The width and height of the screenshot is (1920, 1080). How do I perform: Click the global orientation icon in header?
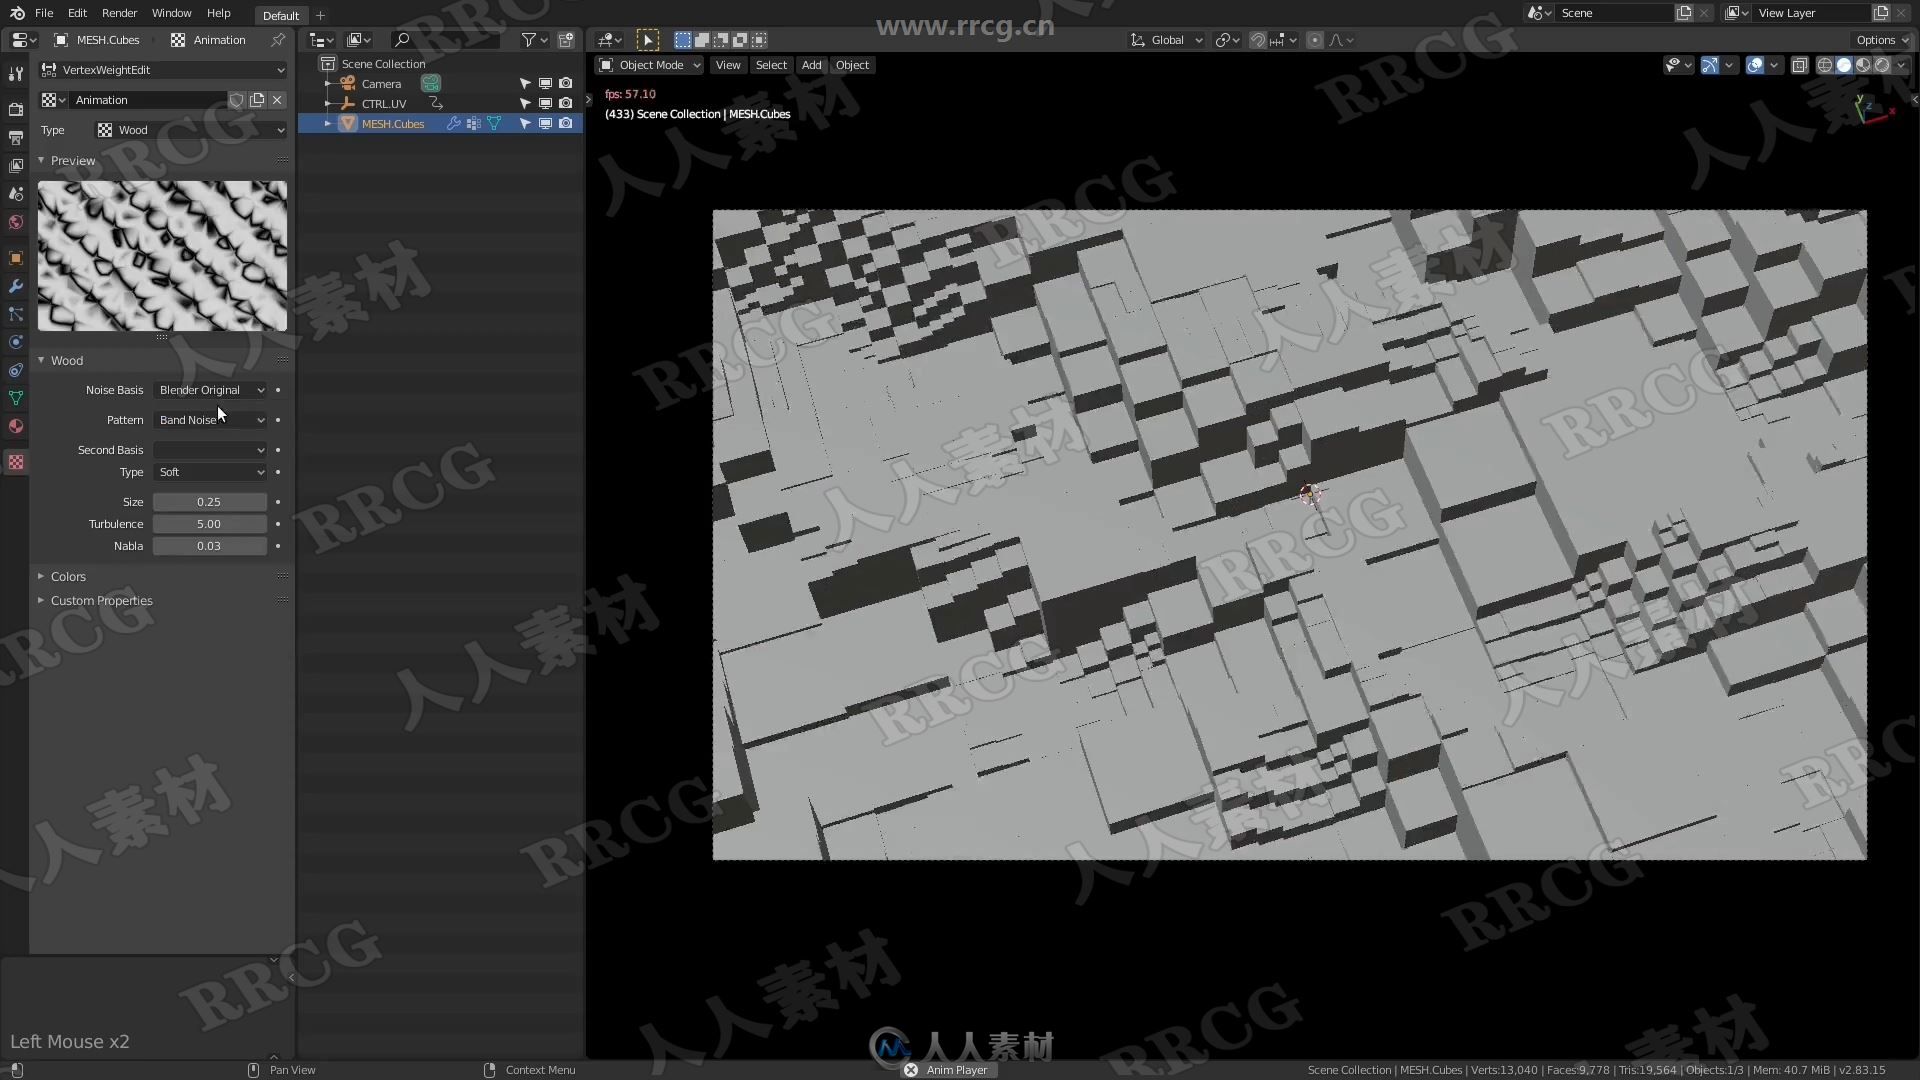pyautogui.click(x=1135, y=40)
